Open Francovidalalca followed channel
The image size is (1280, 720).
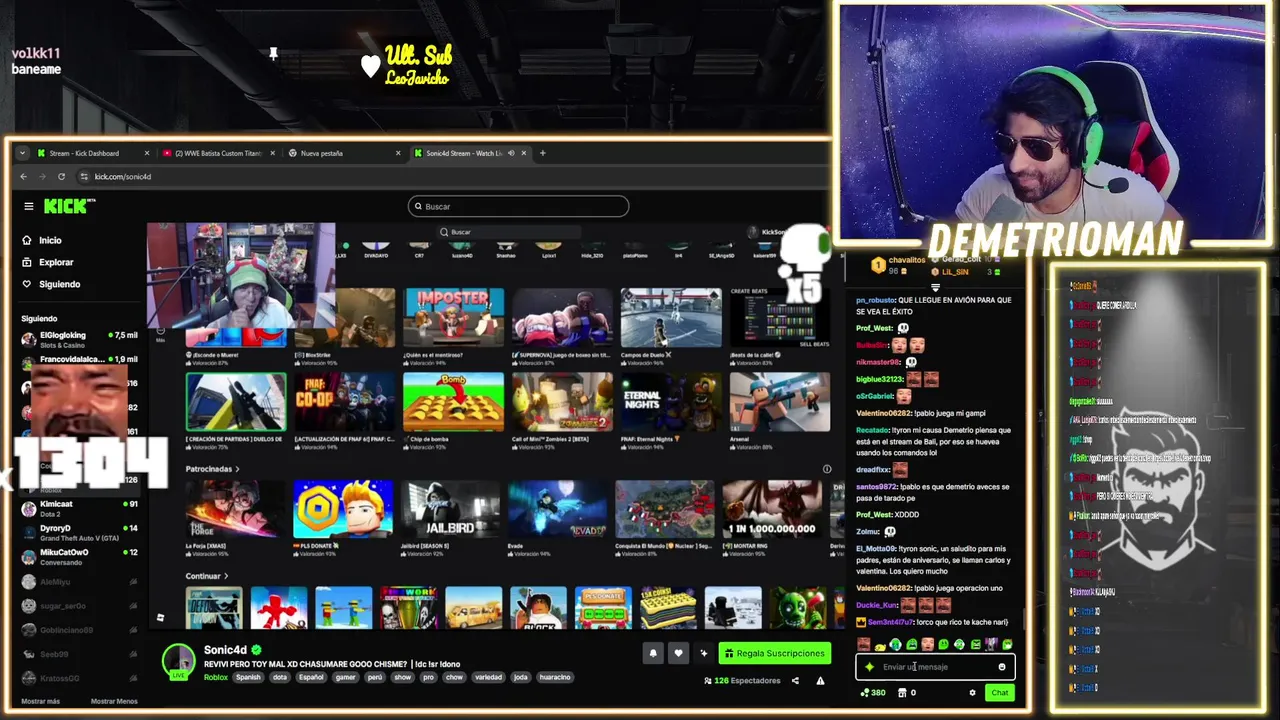click(x=80, y=359)
